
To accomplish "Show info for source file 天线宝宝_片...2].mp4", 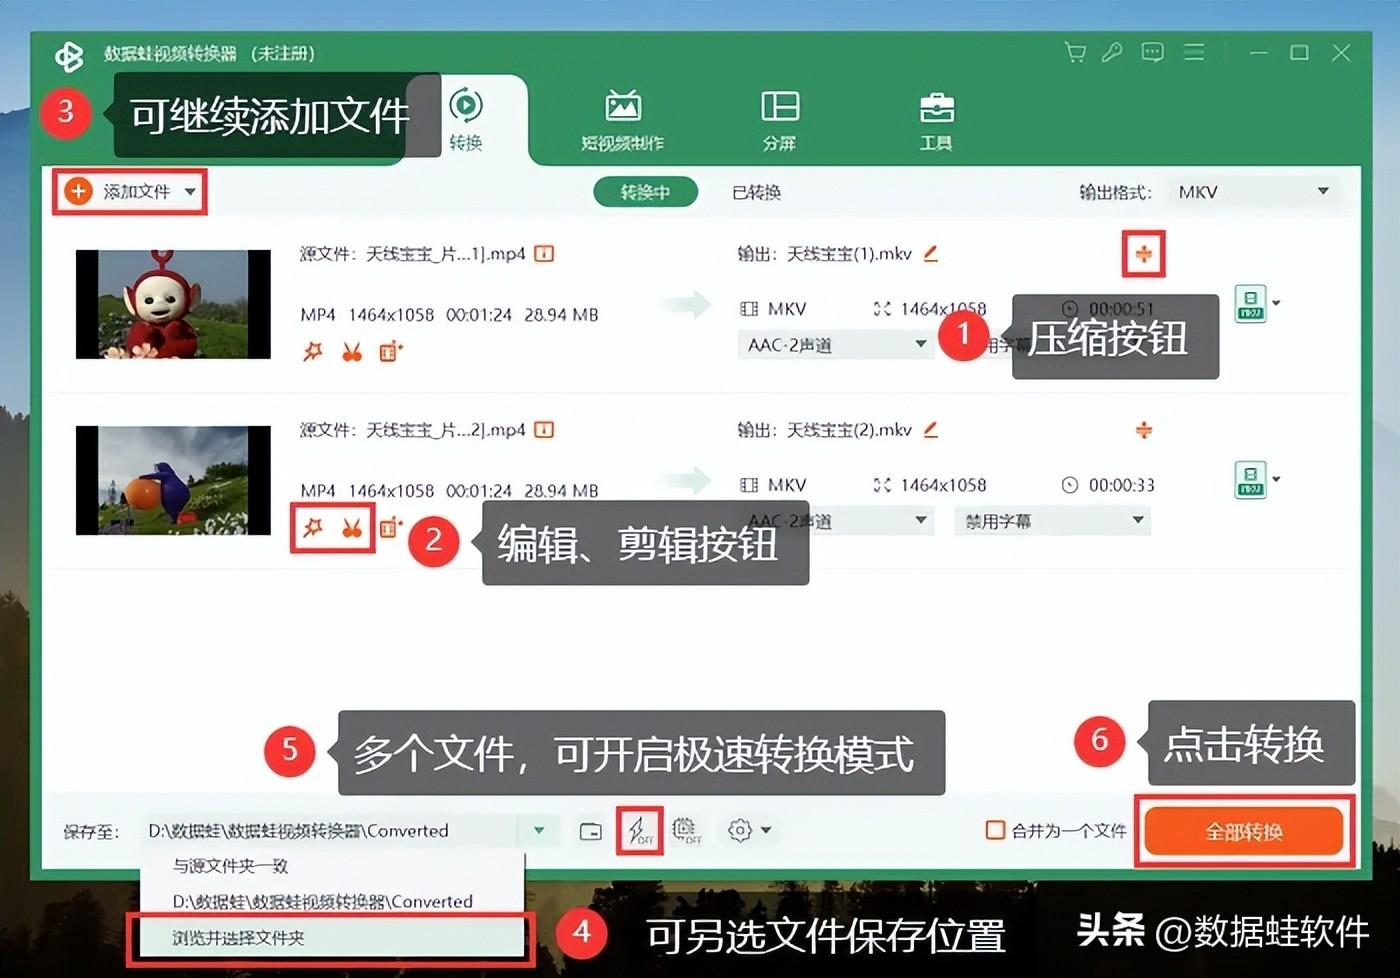I will [544, 430].
